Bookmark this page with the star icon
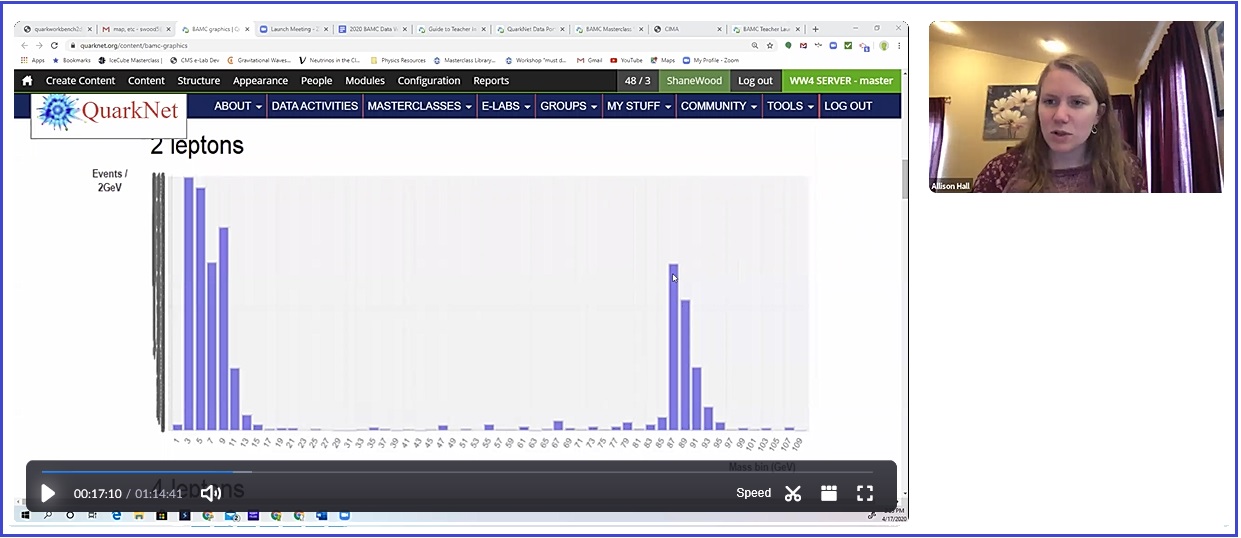The image size is (1241, 538). 770,46
